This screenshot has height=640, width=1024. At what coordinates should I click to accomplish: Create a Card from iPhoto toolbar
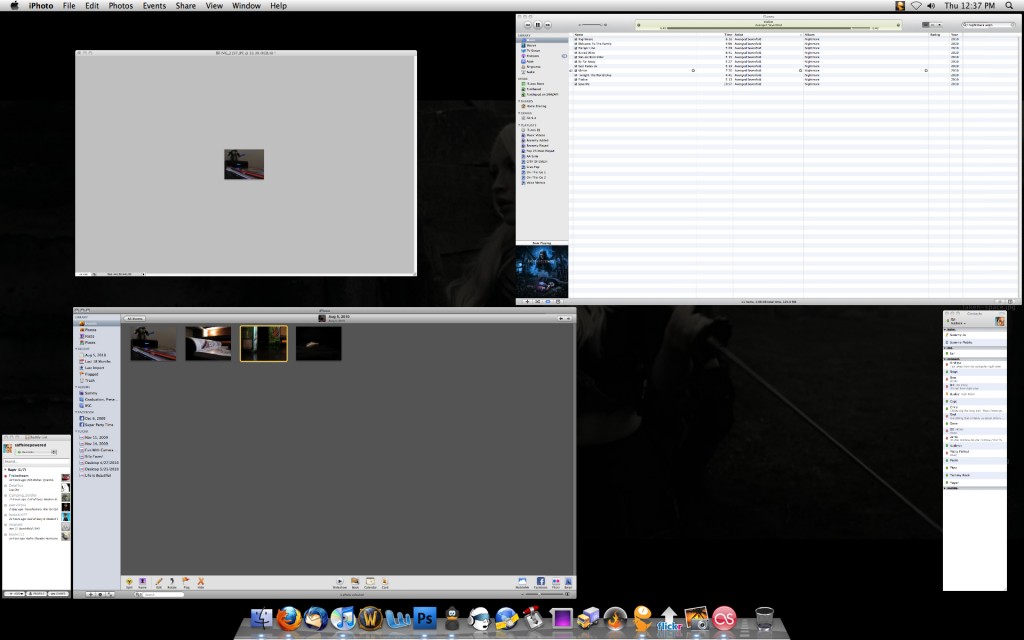tap(385, 582)
